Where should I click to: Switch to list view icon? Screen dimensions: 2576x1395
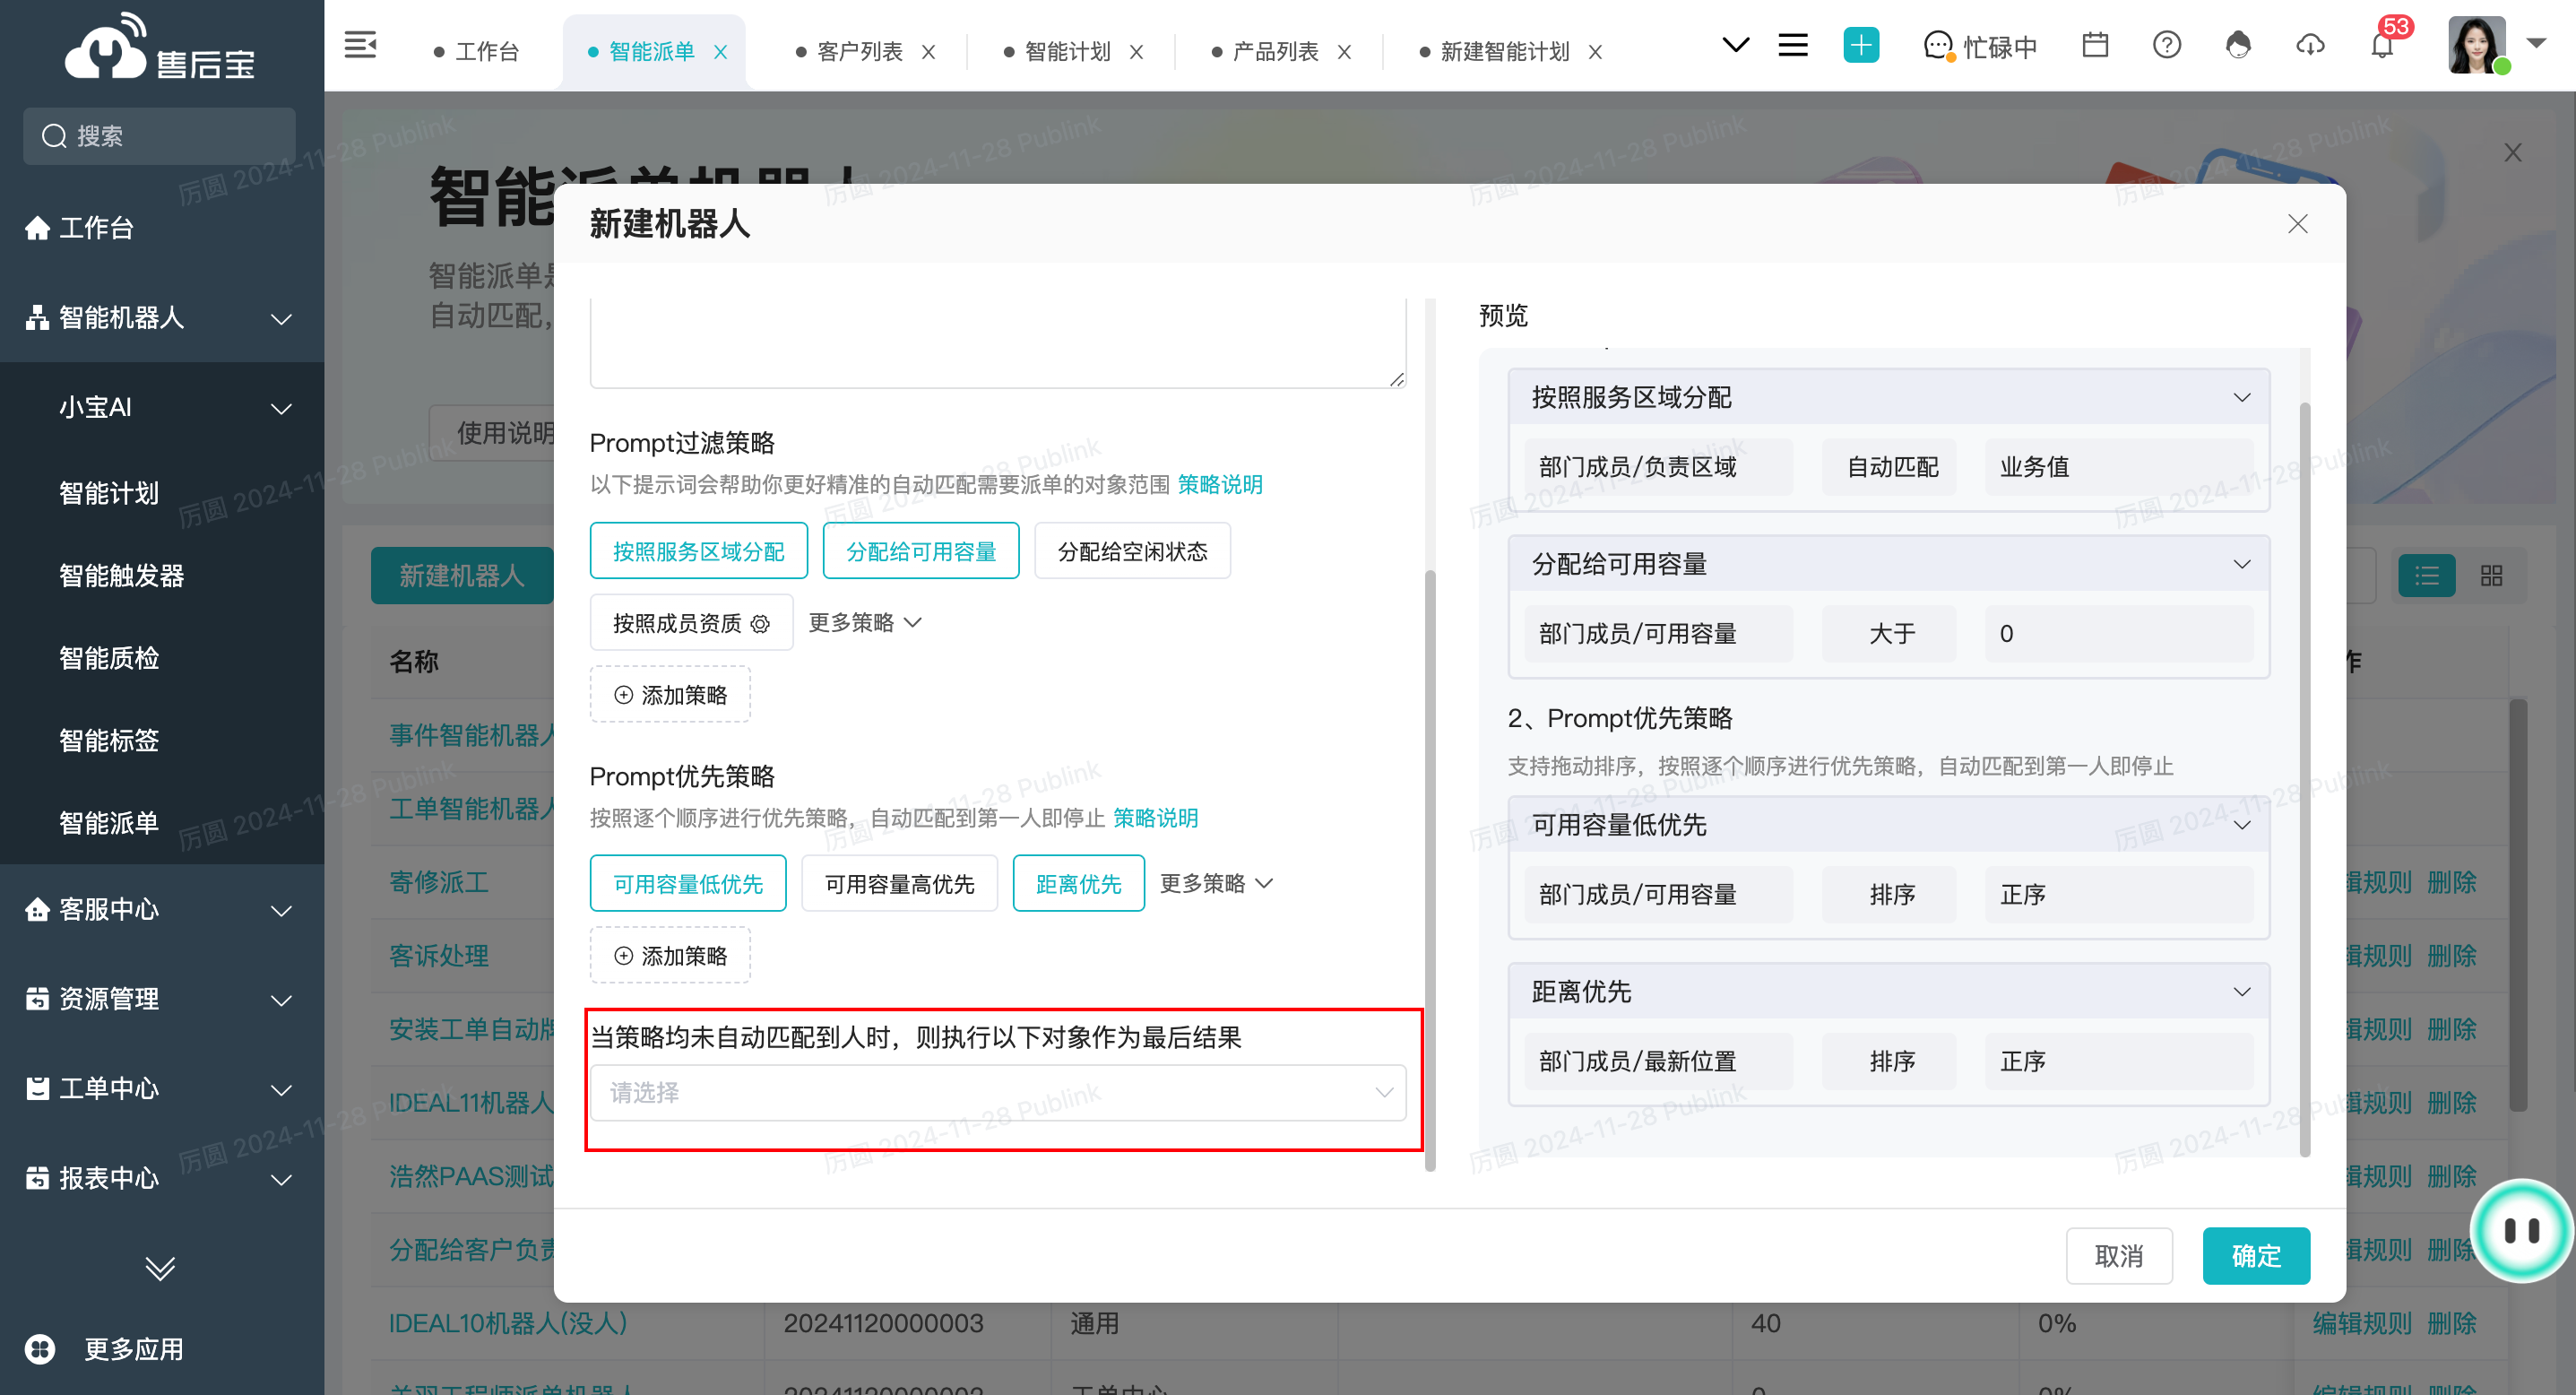2427,576
